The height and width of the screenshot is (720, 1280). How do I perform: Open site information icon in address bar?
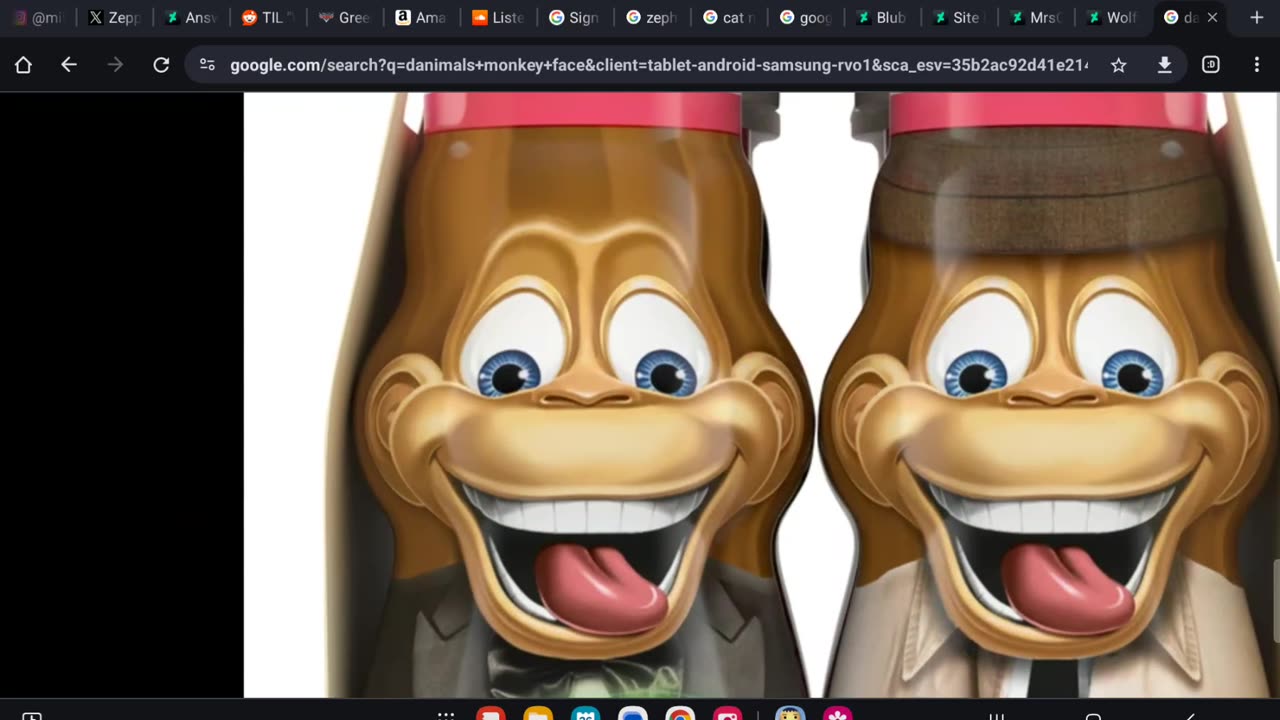207,65
